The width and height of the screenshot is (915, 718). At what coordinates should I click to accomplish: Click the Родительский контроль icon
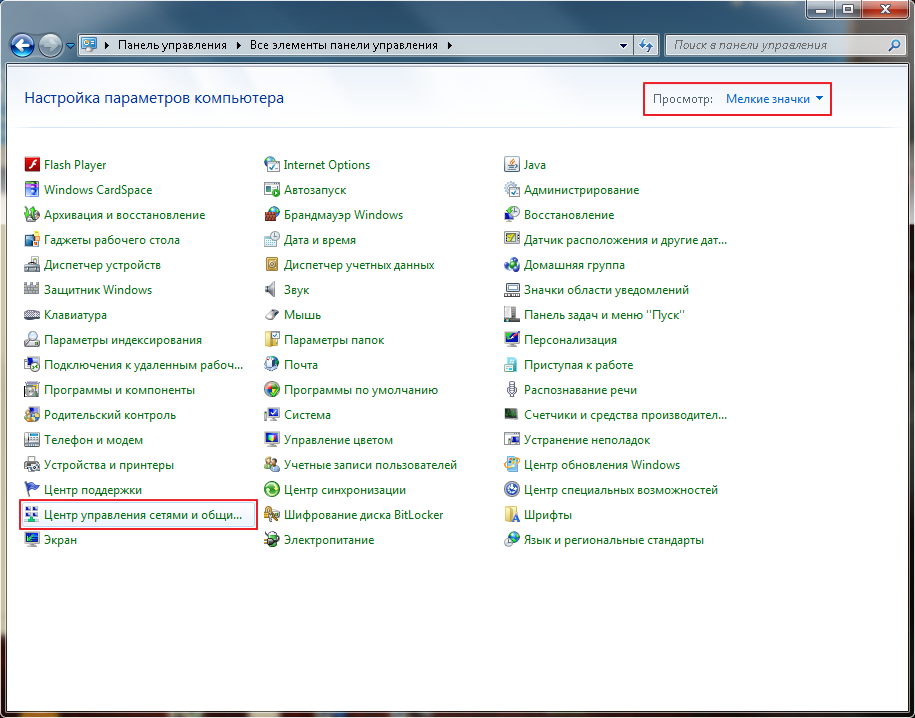point(32,415)
